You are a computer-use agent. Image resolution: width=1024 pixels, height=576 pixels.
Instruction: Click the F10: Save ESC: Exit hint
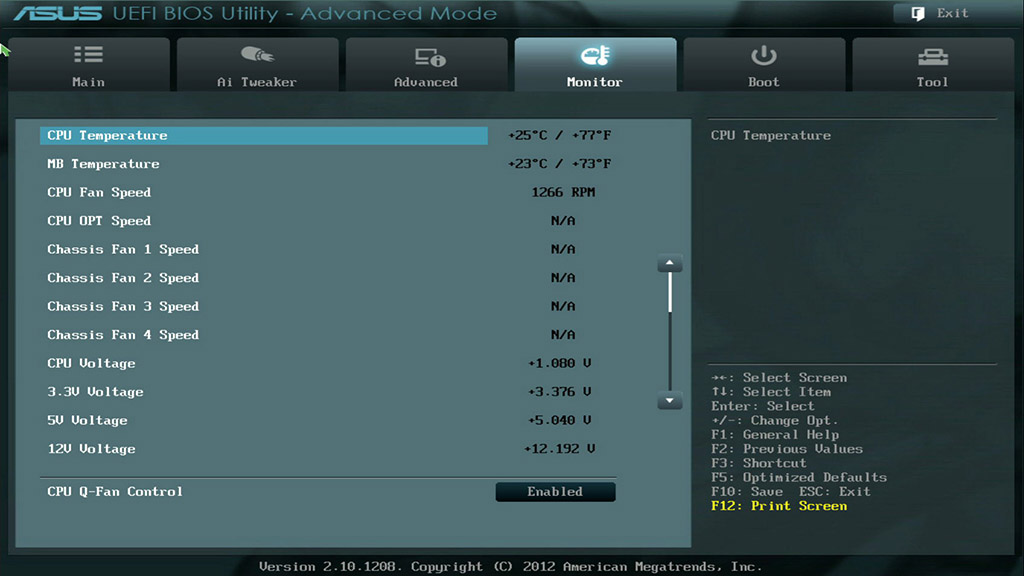pos(791,492)
